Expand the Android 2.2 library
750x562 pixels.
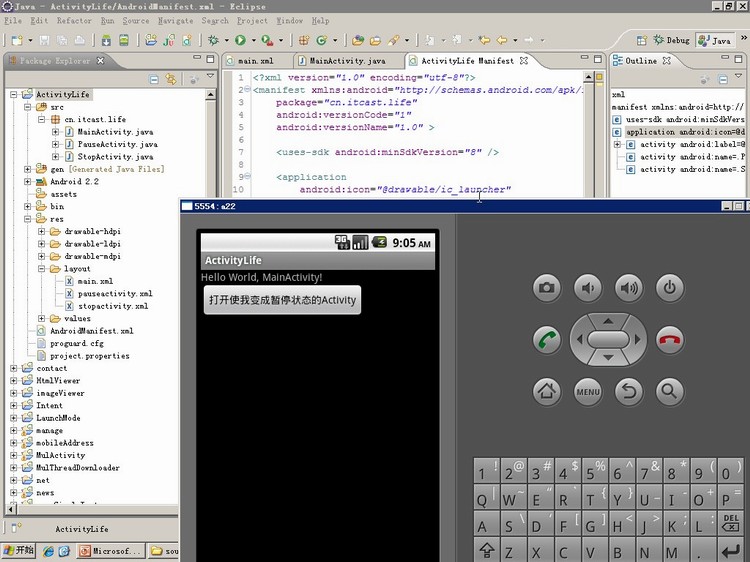point(28,182)
